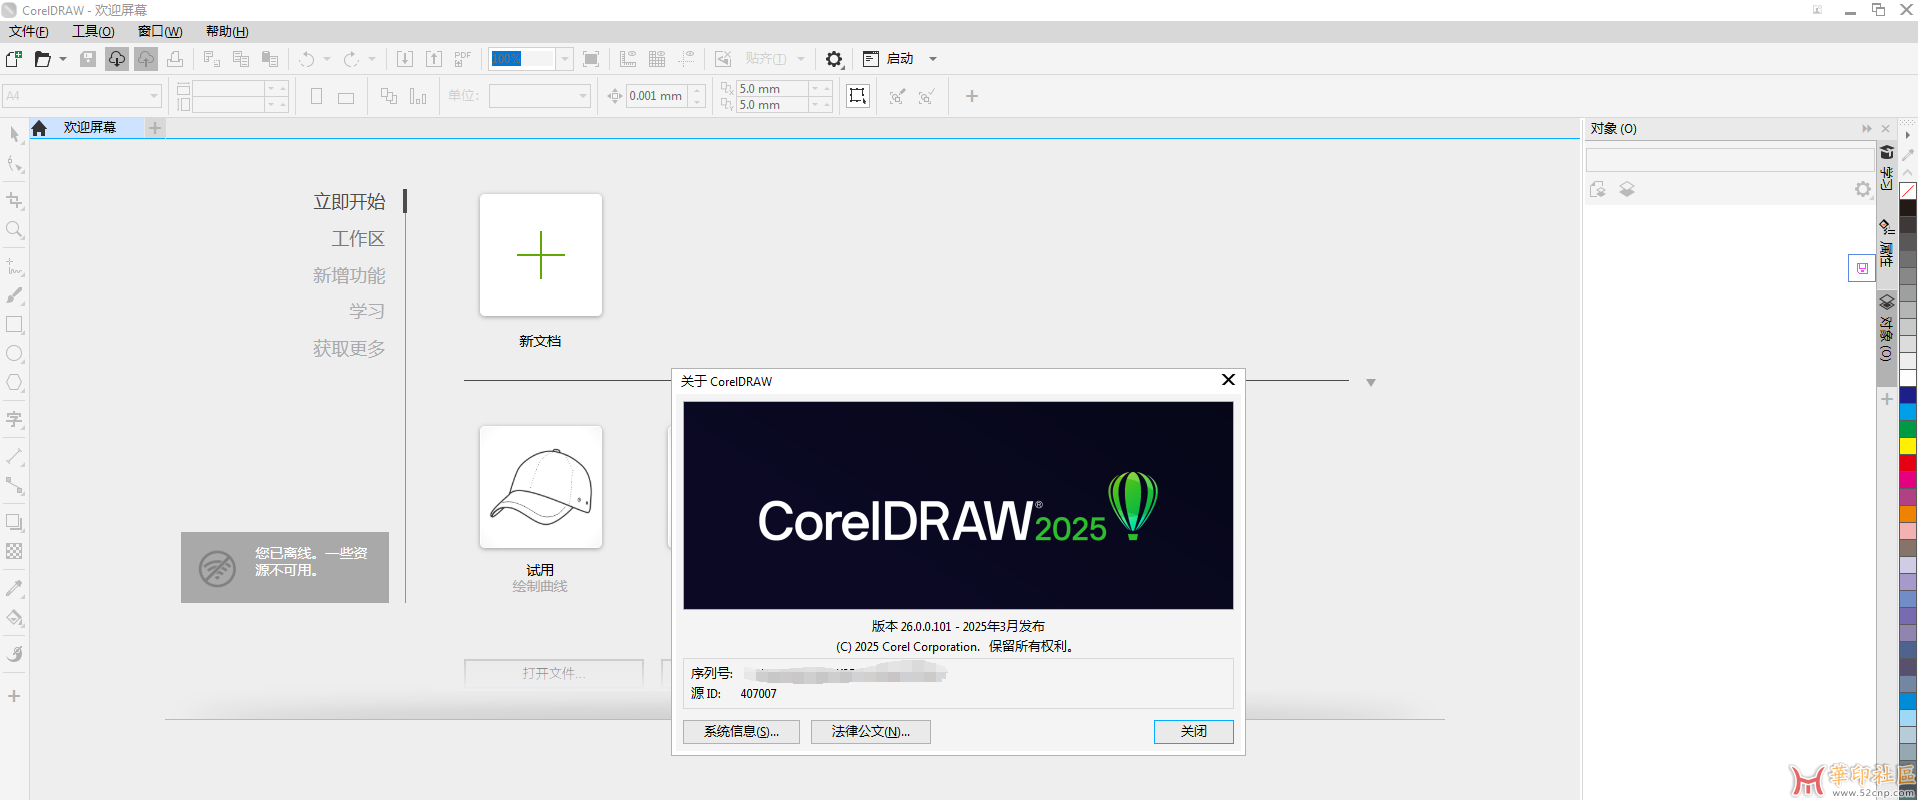Screen dimensions: 1918x800
Task: Open the 启动 launch dropdown arrow
Action: click(x=933, y=59)
